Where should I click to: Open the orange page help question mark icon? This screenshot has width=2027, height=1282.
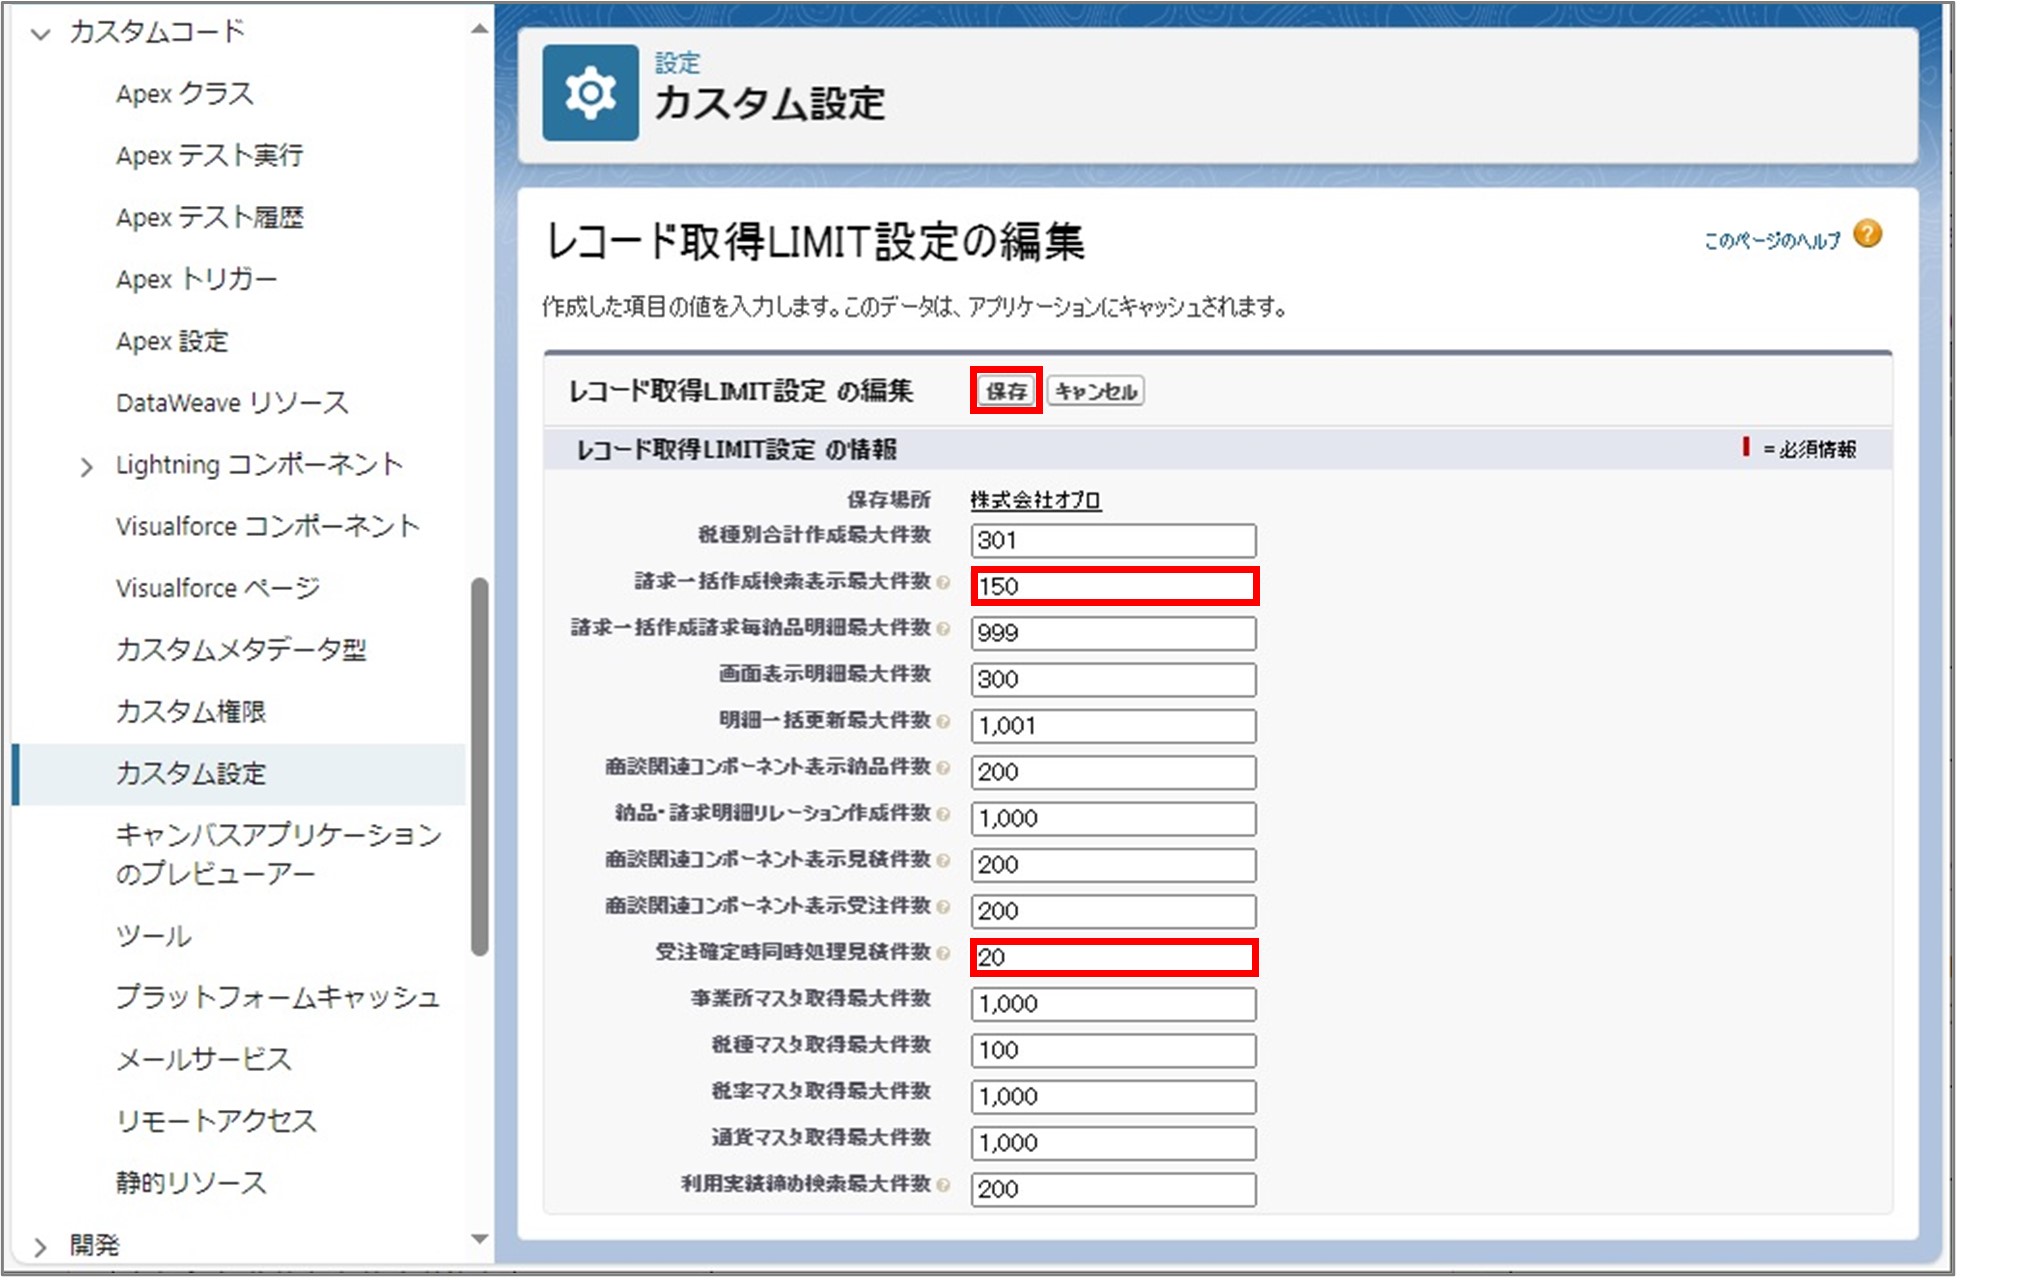point(1866,234)
